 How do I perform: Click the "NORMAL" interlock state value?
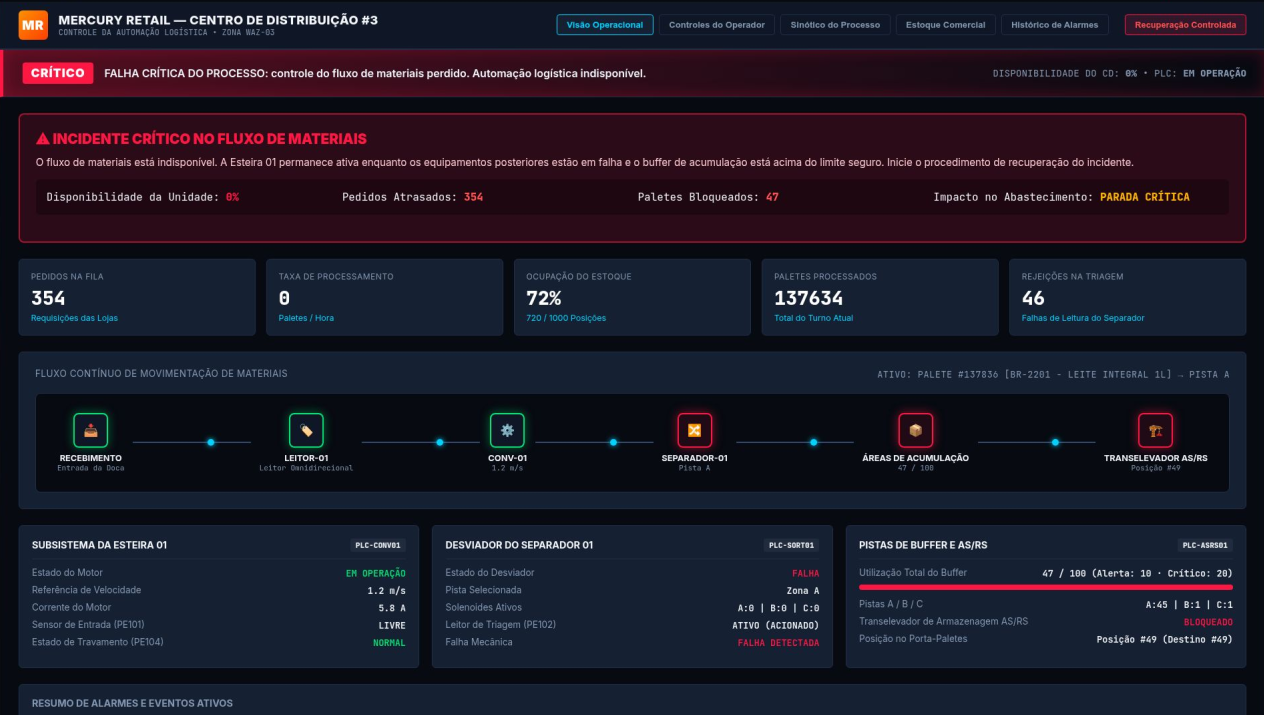point(389,642)
